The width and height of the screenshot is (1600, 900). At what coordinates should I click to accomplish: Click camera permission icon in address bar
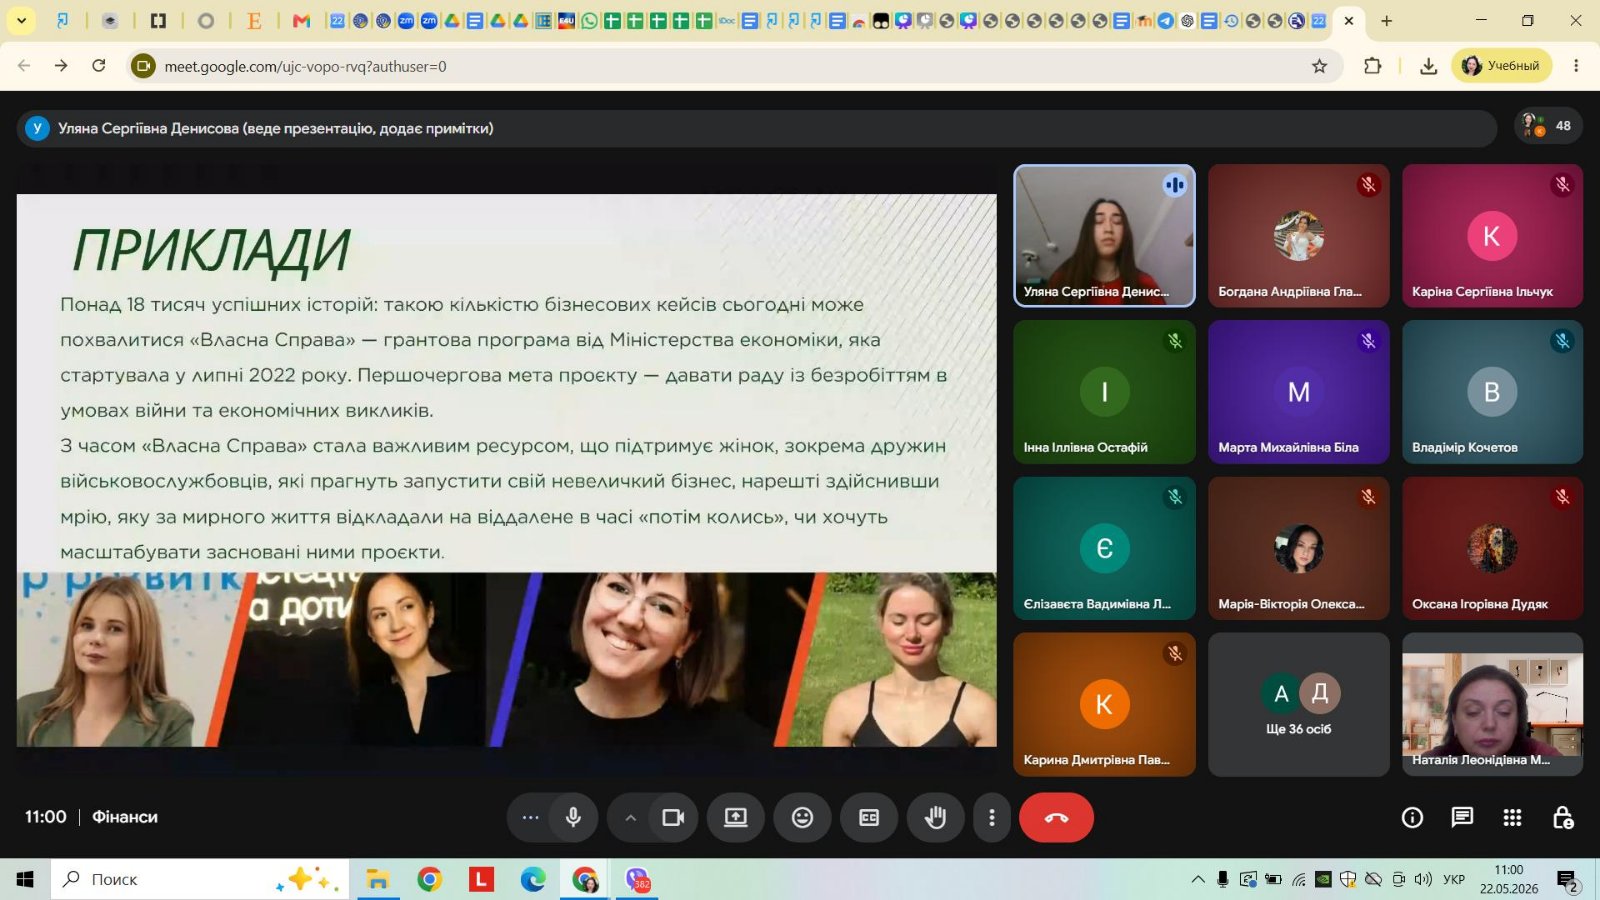144,66
